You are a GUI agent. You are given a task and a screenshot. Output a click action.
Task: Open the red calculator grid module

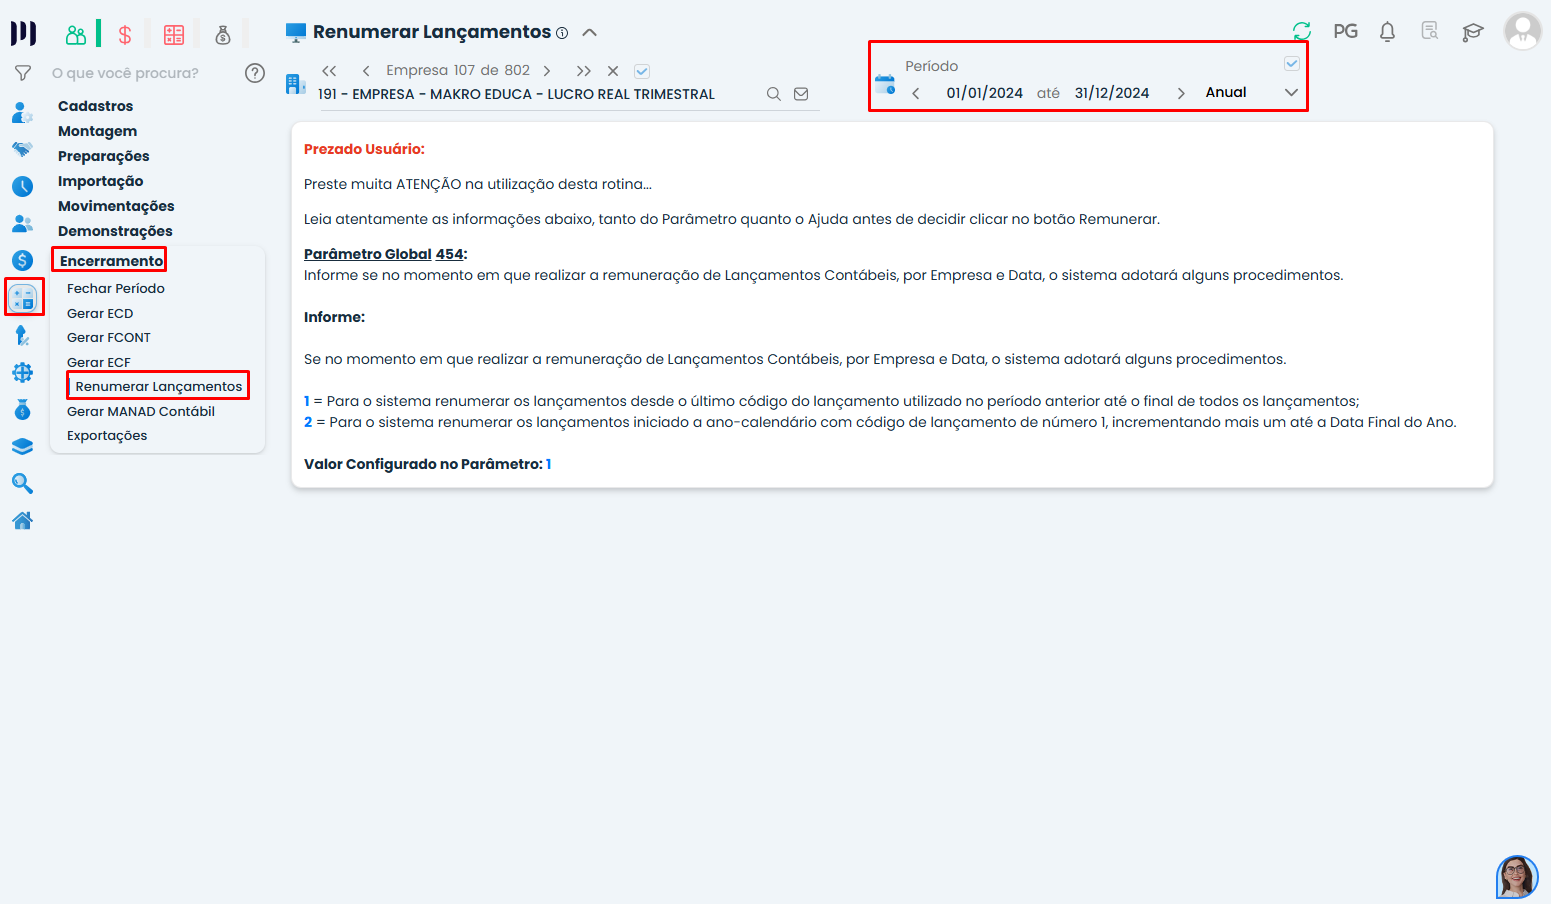pyautogui.click(x=174, y=35)
